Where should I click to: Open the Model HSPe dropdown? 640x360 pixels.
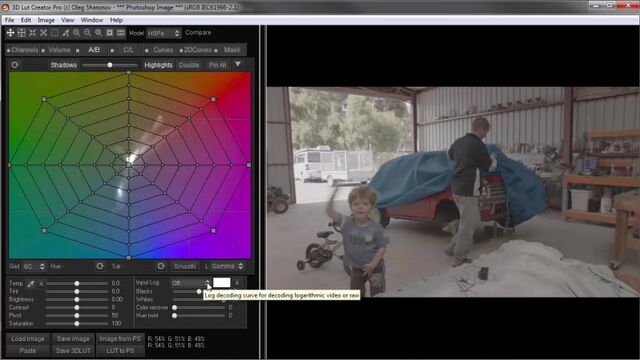[163, 33]
